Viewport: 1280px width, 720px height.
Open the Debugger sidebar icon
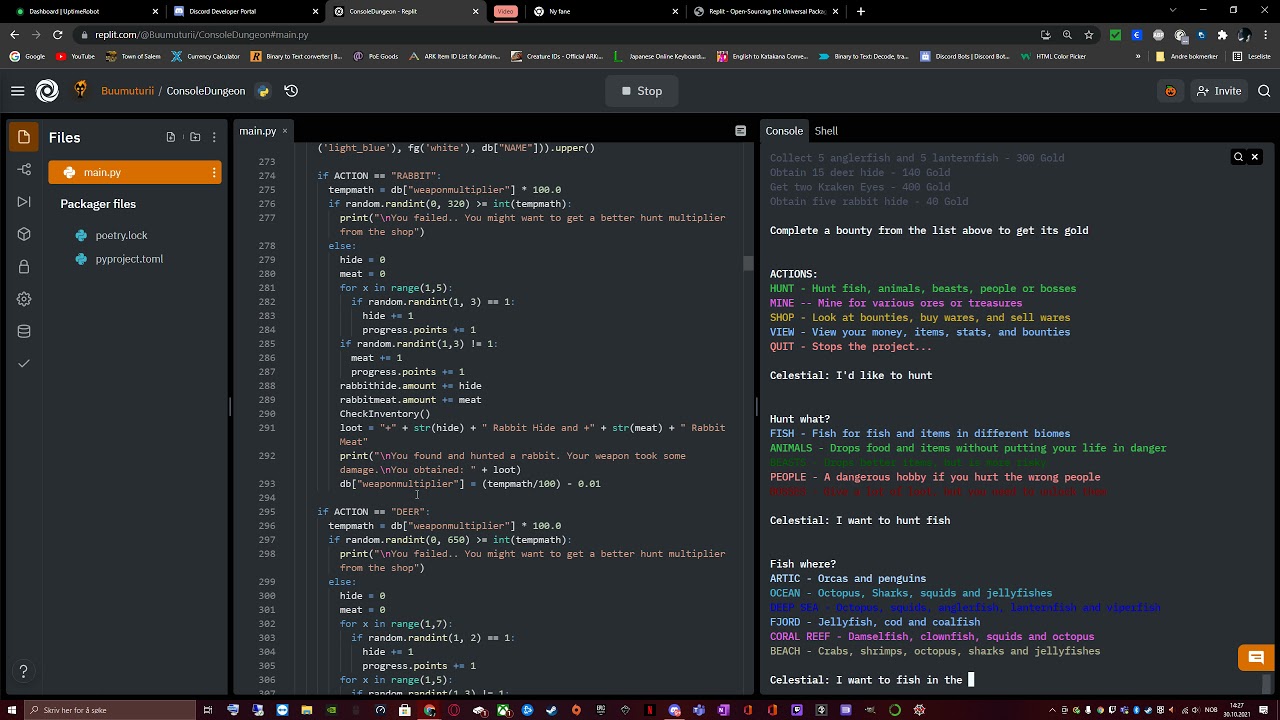click(x=24, y=202)
